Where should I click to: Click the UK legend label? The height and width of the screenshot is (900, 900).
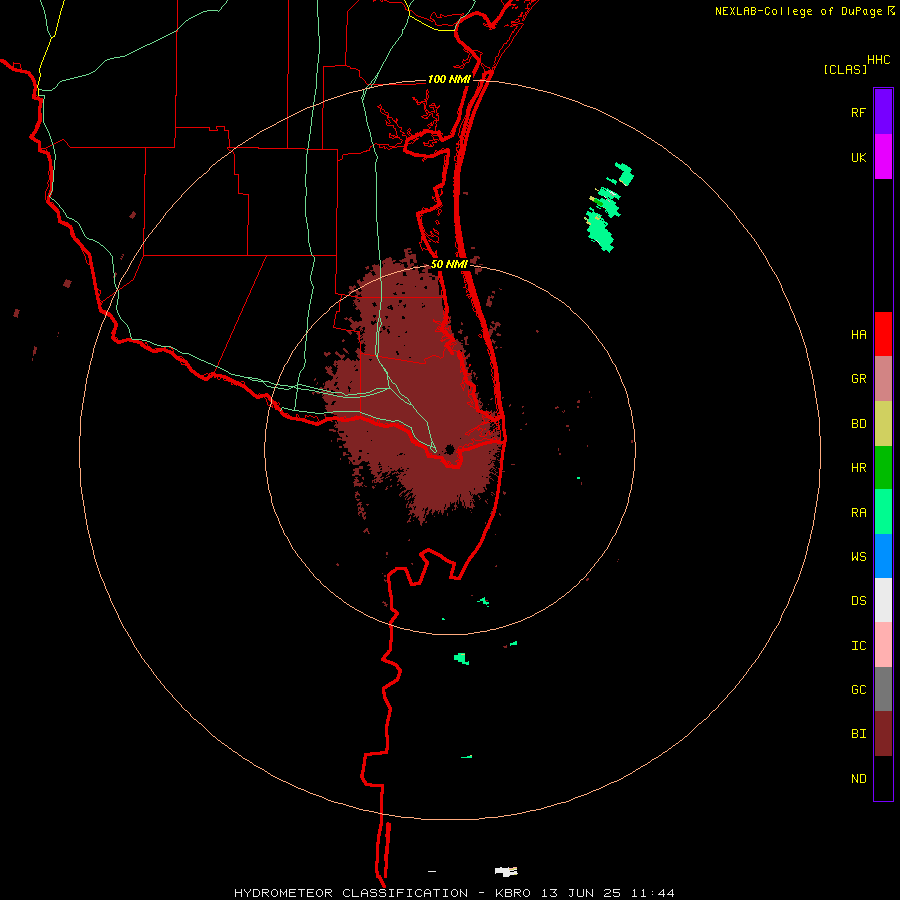[x=858, y=157]
